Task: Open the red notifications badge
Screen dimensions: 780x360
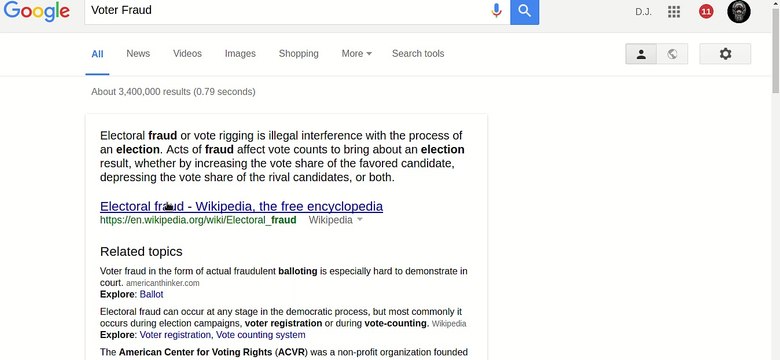Action: tap(705, 11)
